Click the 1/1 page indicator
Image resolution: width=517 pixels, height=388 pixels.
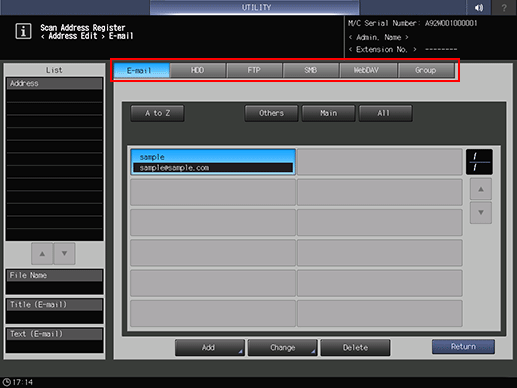479,162
